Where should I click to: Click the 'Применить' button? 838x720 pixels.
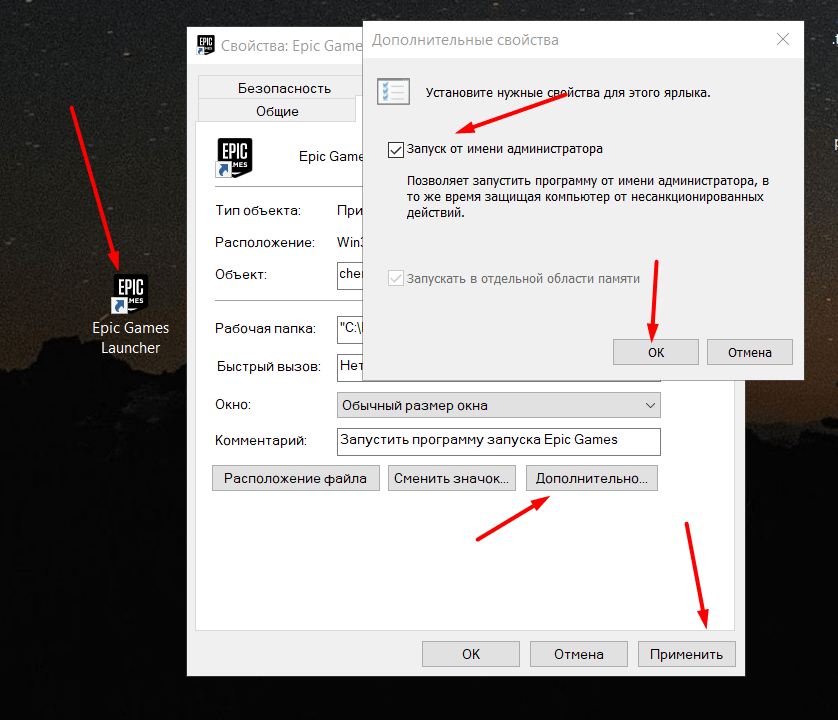point(686,654)
